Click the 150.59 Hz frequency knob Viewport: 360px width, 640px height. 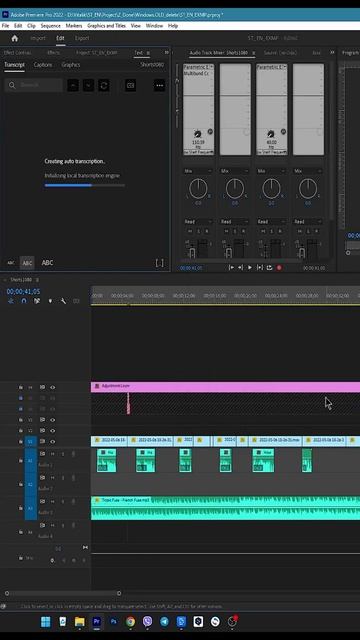[x=198, y=134]
